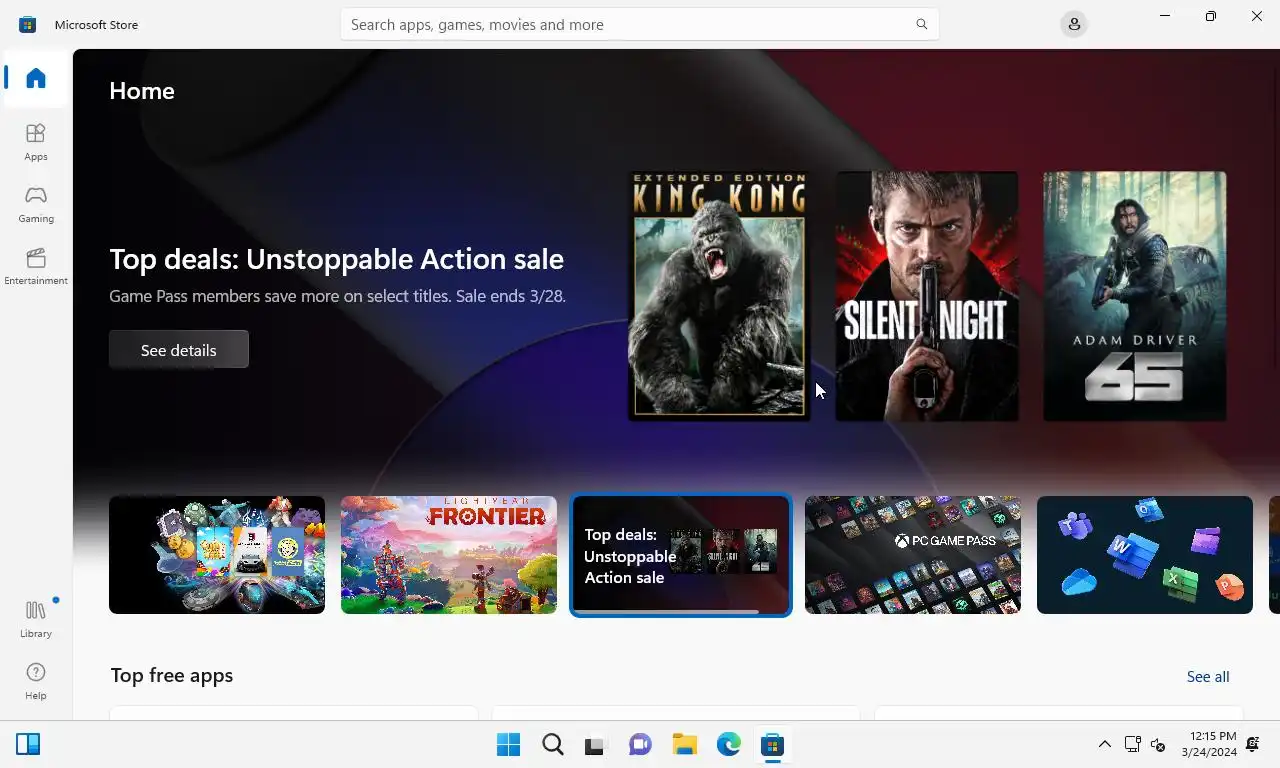Open the Entertainment section
This screenshot has height=768, width=1280.
click(x=36, y=266)
